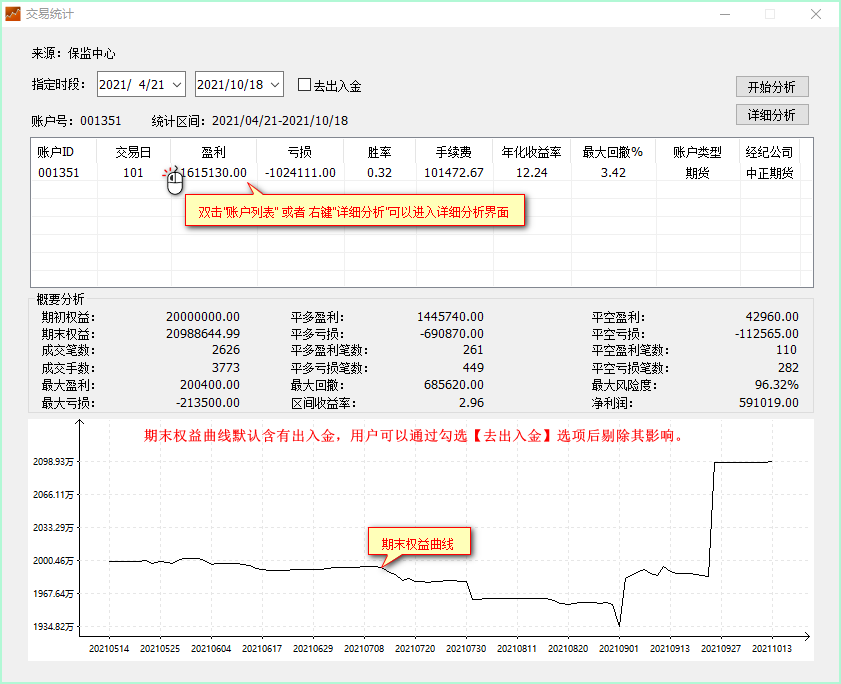Click the 平多盈利 value 1445740.00
Image resolution: width=841 pixels, height=684 pixels.
click(x=451, y=317)
